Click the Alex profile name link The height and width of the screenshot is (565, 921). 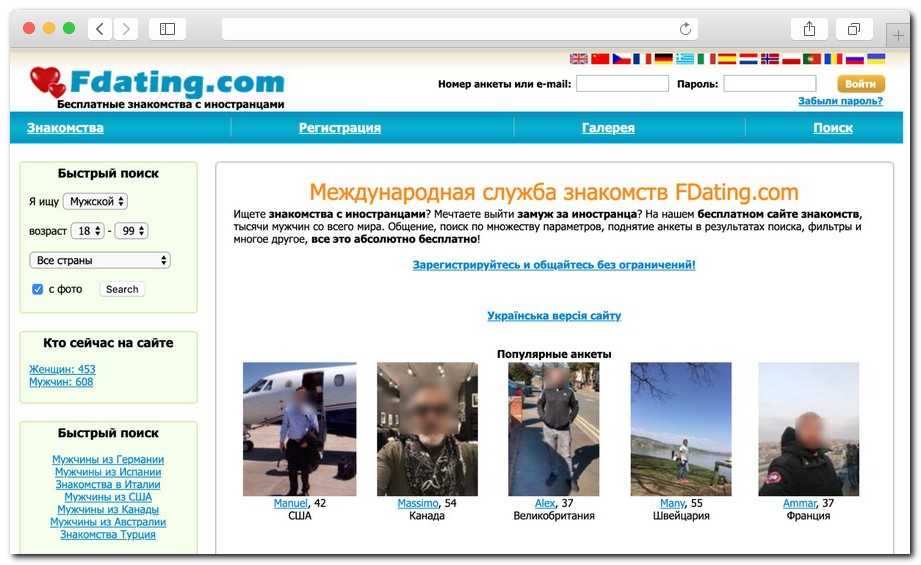(544, 504)
